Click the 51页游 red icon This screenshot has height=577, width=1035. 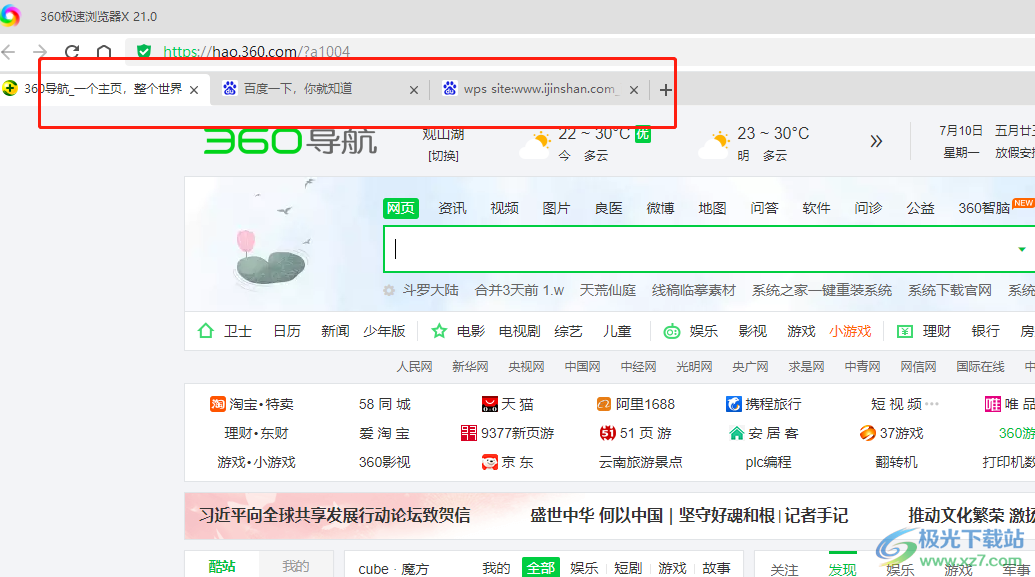[607, 433]
